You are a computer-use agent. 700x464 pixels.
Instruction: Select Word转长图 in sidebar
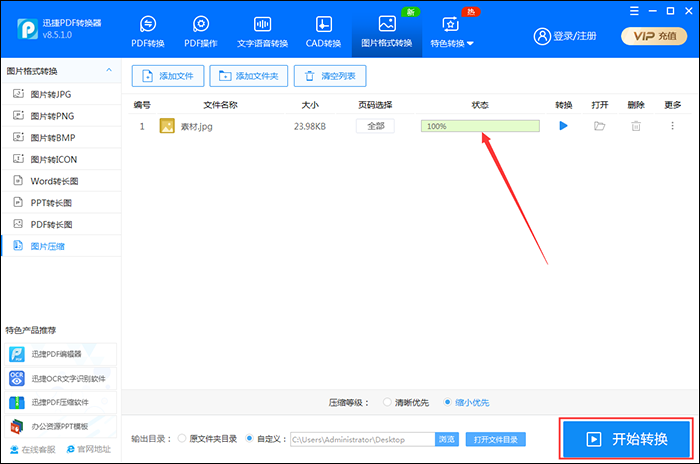(61, 181)
